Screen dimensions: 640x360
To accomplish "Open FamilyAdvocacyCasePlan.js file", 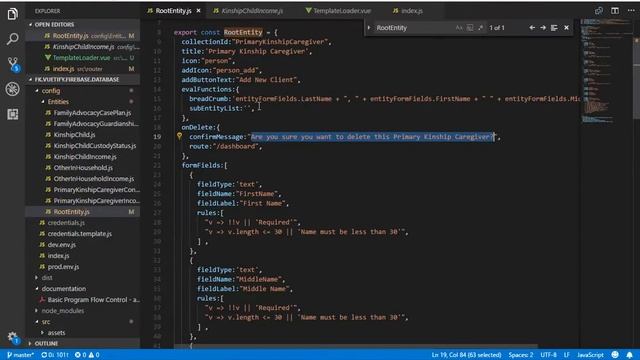I will pos(92,113).
